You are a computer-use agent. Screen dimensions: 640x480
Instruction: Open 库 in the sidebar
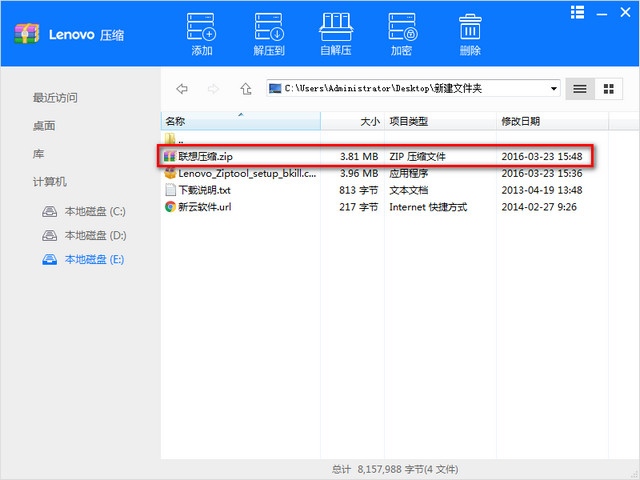38,154
